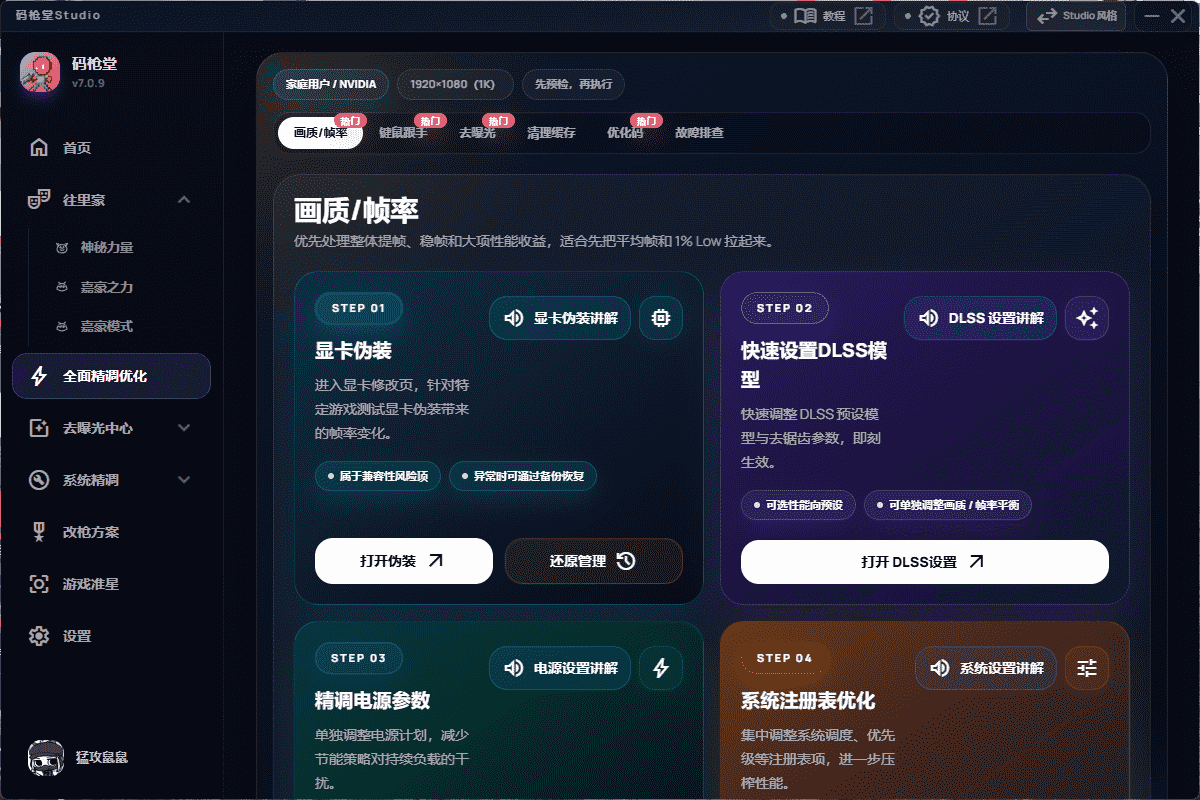Click the 先预检，再执行 chip
The width and height of the screenshot is (1200, 800).
[574, 84]
